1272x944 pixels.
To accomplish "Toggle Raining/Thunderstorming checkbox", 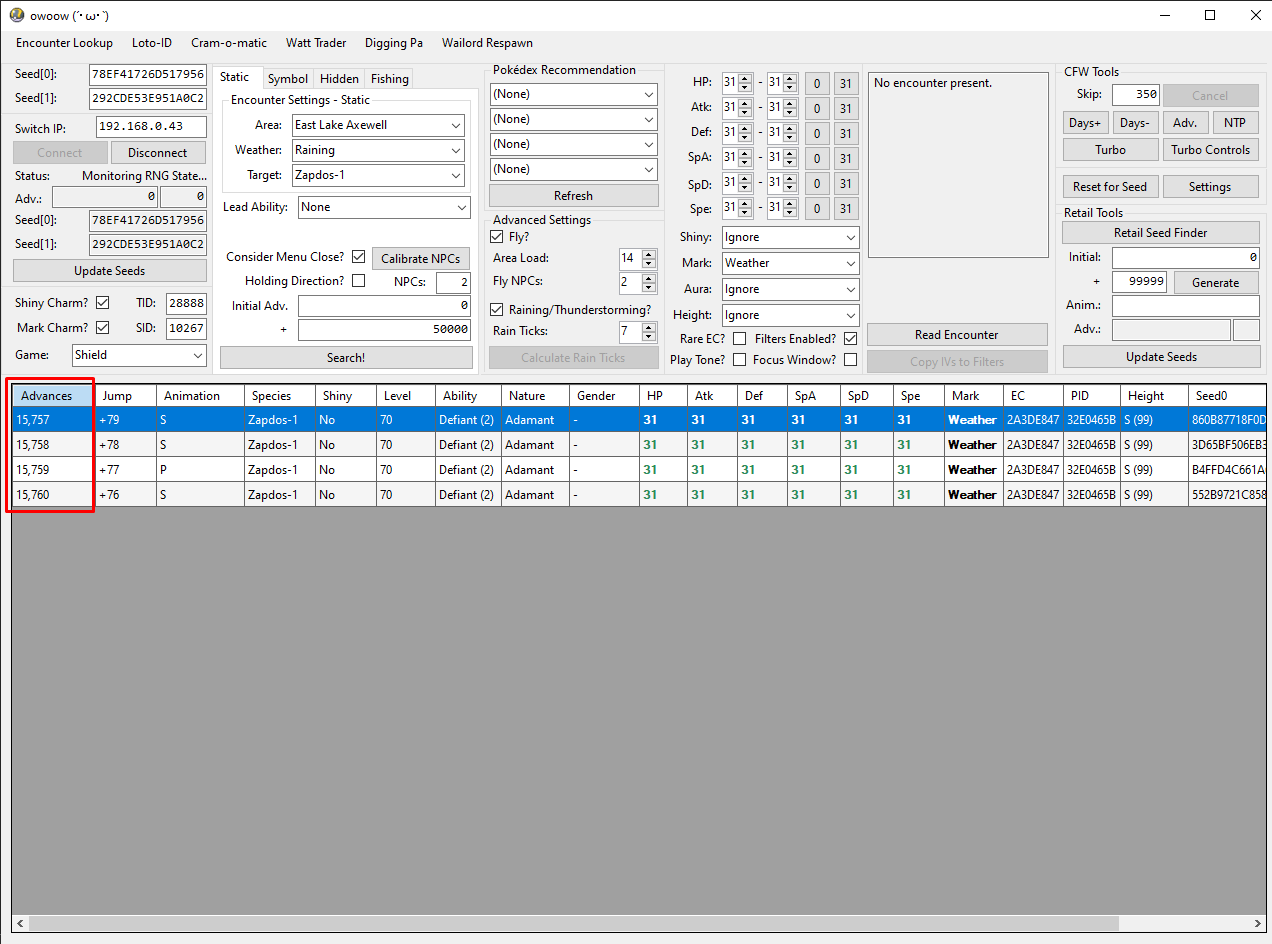I will click(497, 310).
